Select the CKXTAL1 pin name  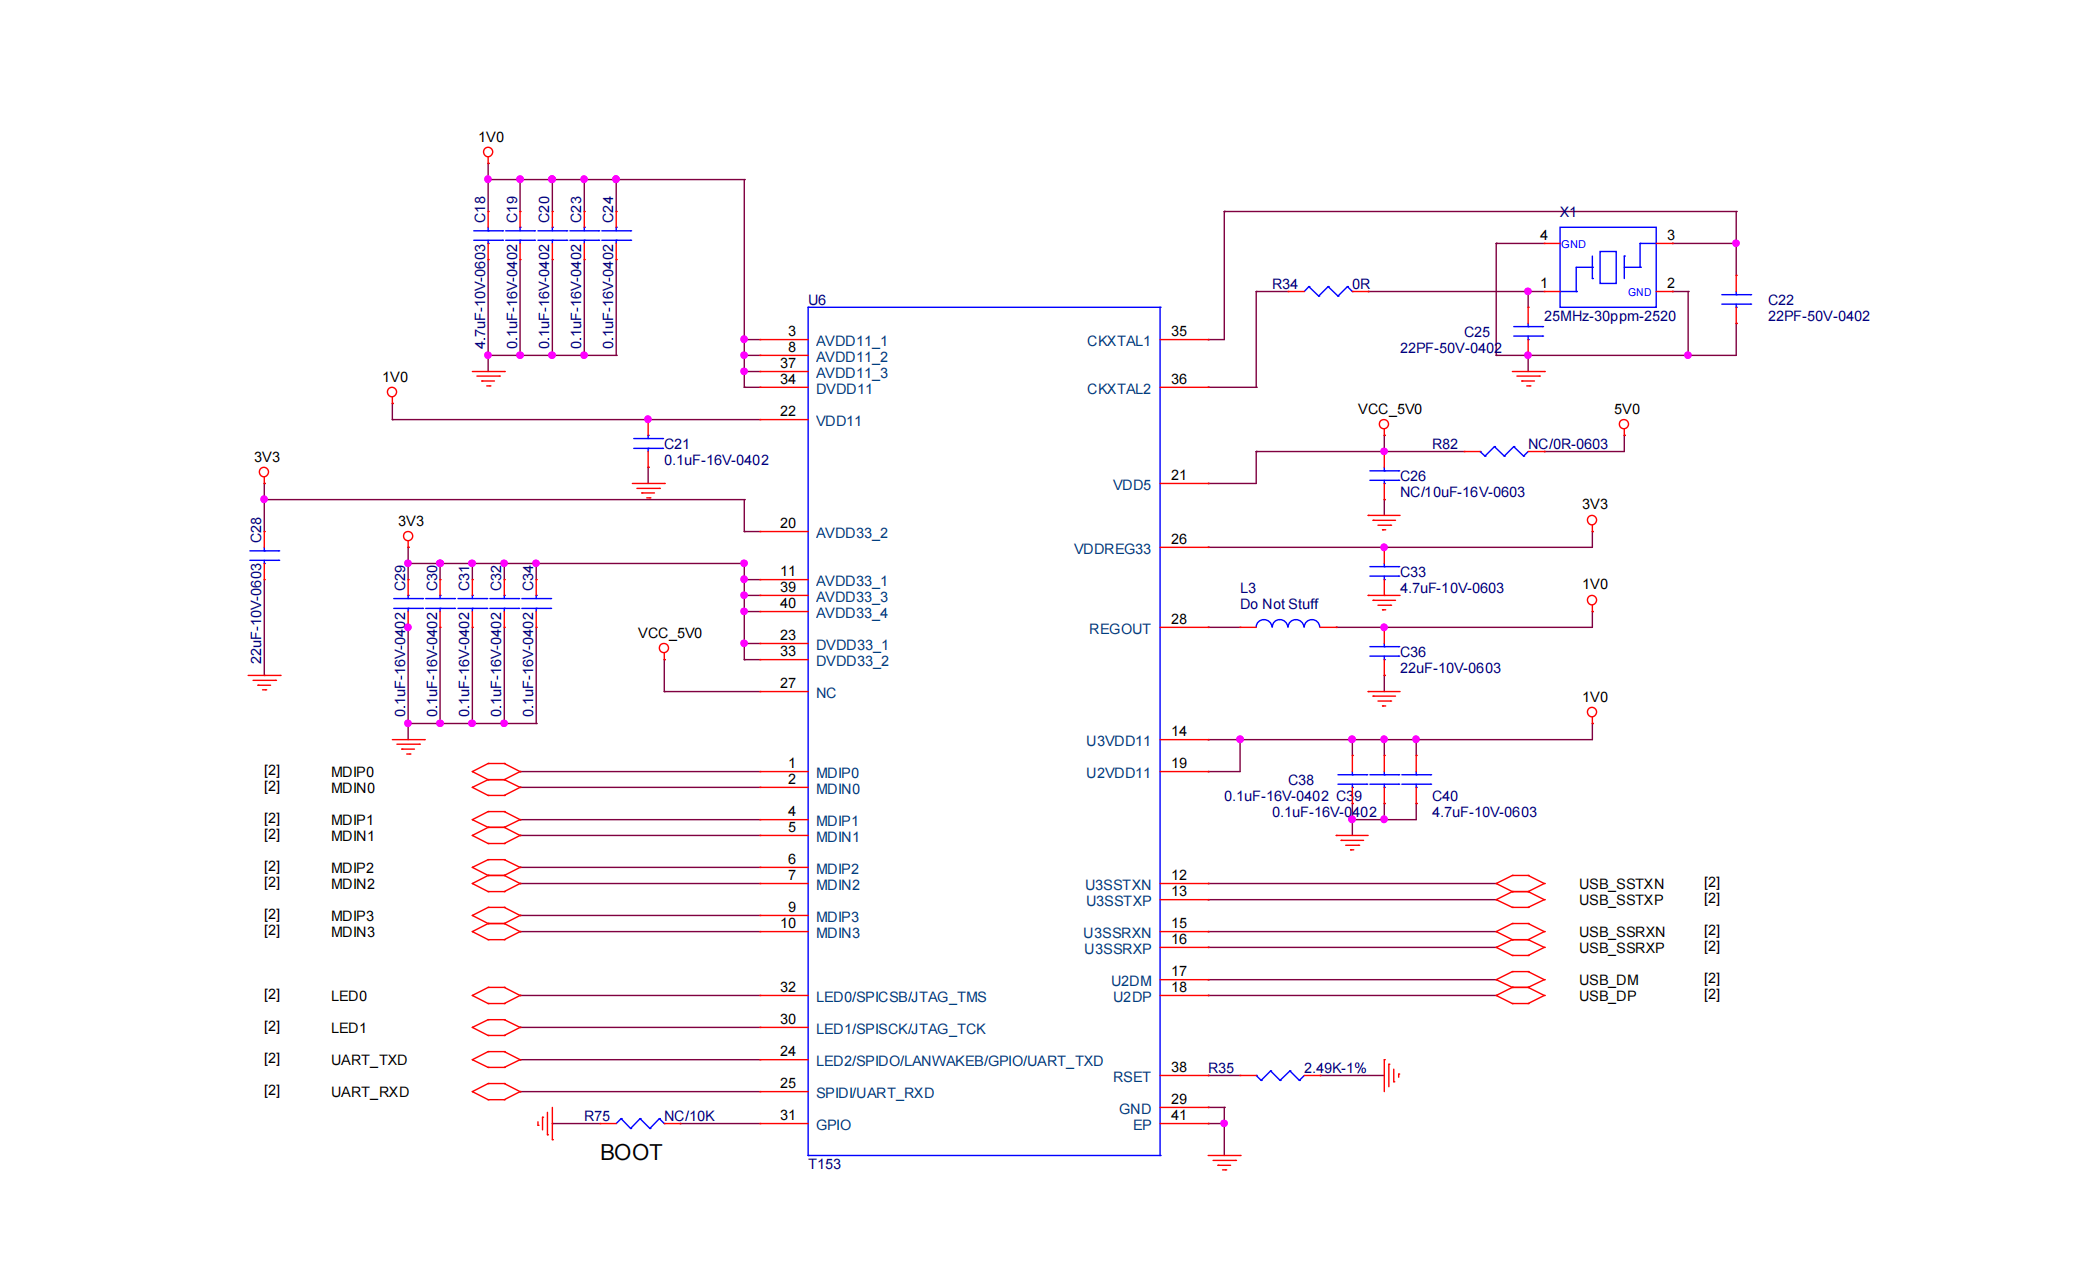coord(1119,341)
